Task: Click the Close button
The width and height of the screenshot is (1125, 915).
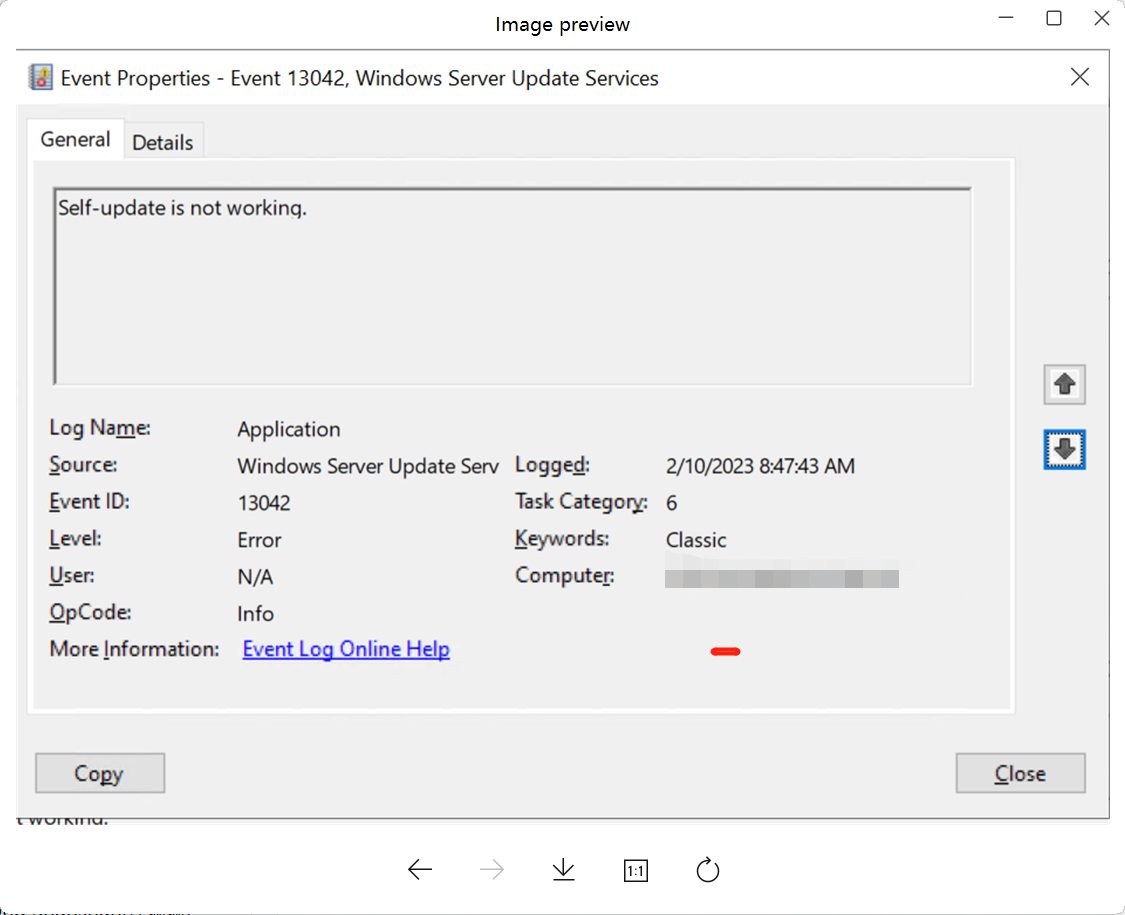Action: pos(1020,773)
